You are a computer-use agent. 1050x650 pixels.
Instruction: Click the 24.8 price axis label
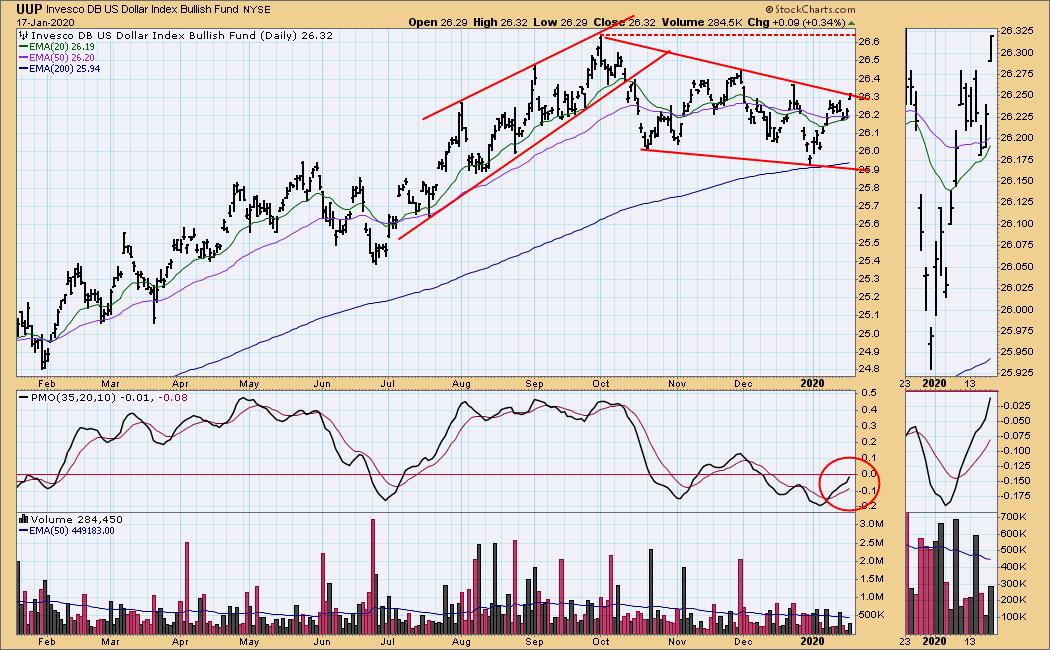pyautogui.click(x=869, y=370)
